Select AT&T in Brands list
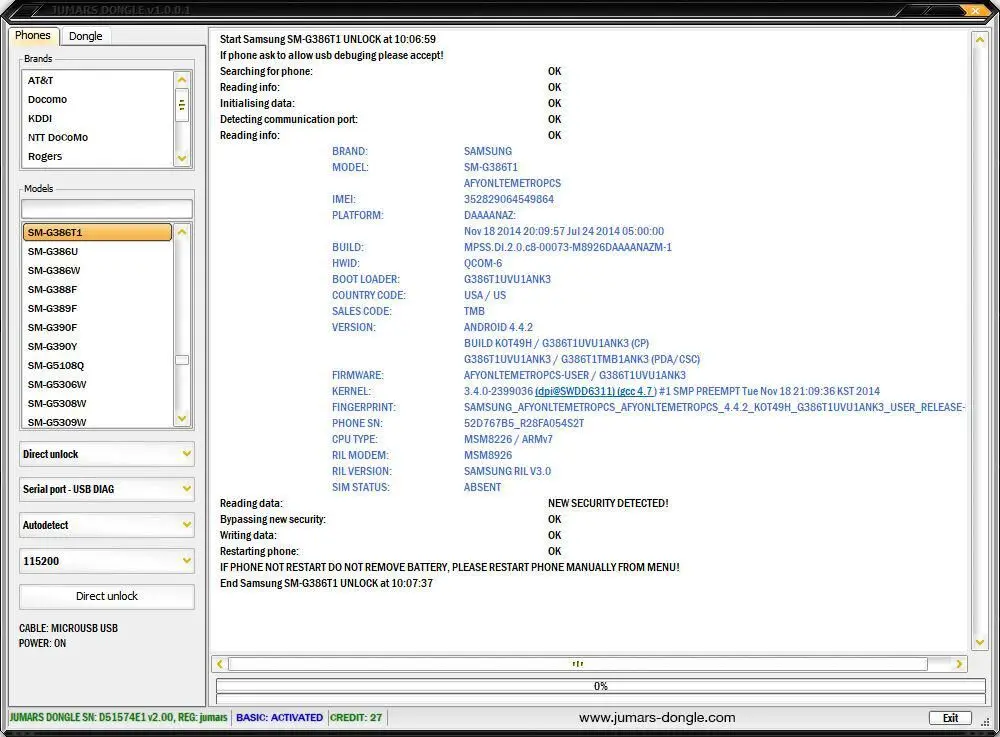This screenshot has width=1000, height=737. (x=97, y=80)
